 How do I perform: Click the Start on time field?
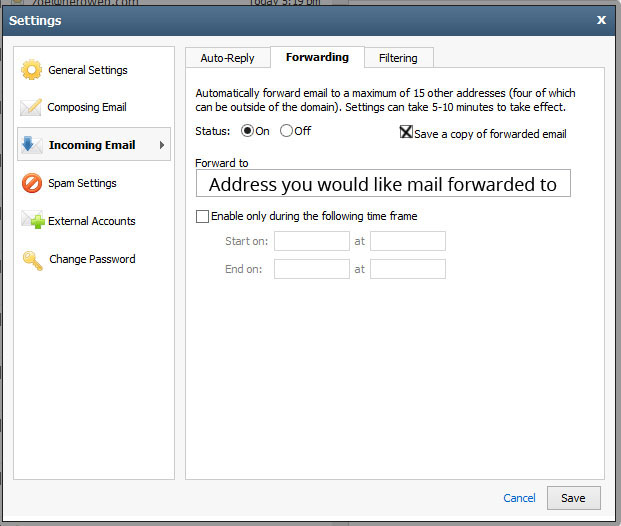(408, 241)
